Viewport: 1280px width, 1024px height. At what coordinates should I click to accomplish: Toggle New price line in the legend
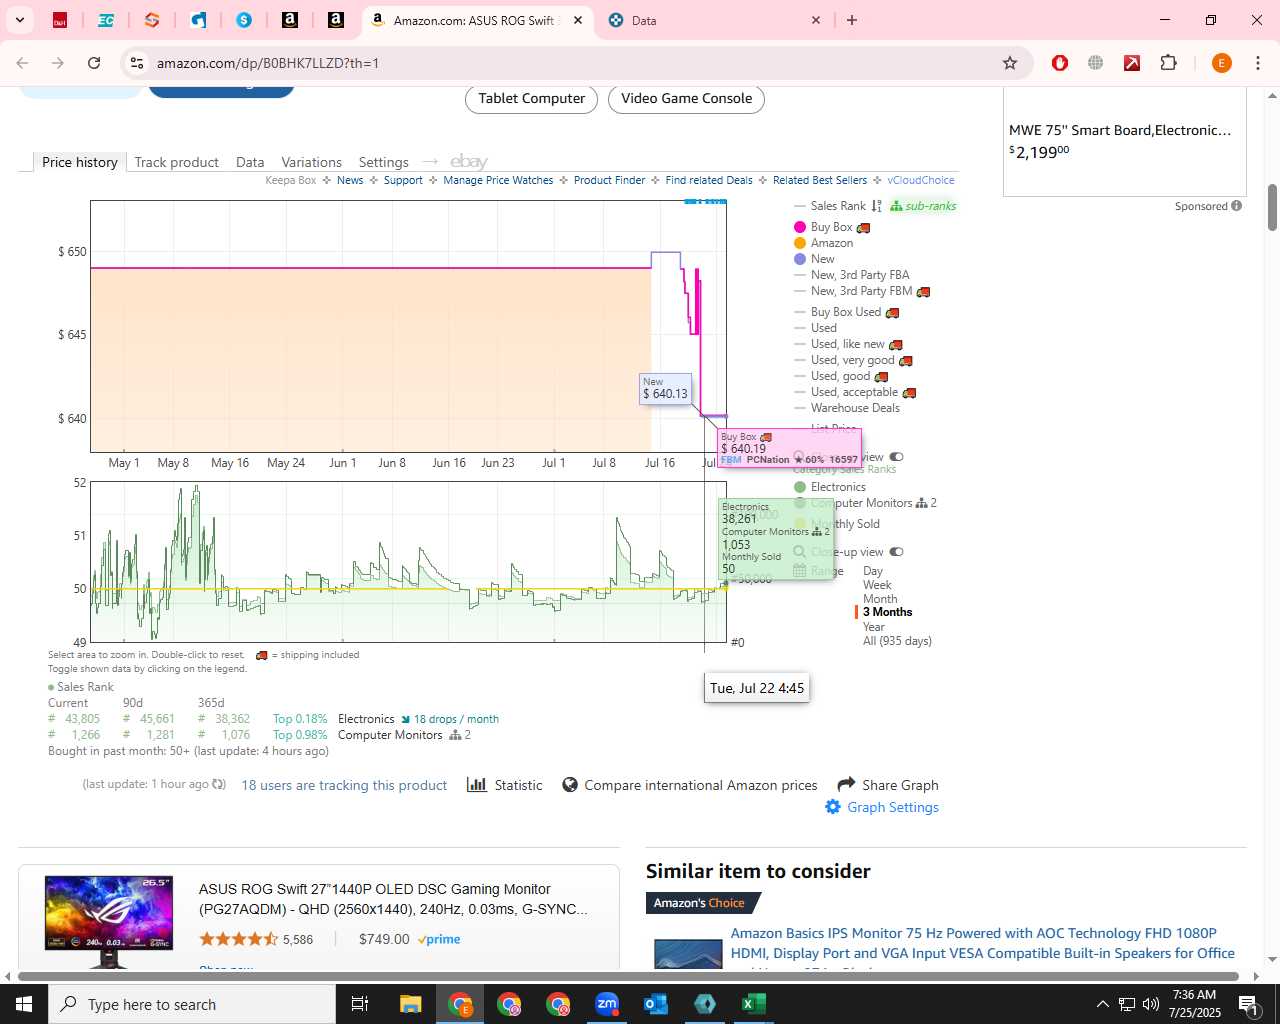coord(814,259)
